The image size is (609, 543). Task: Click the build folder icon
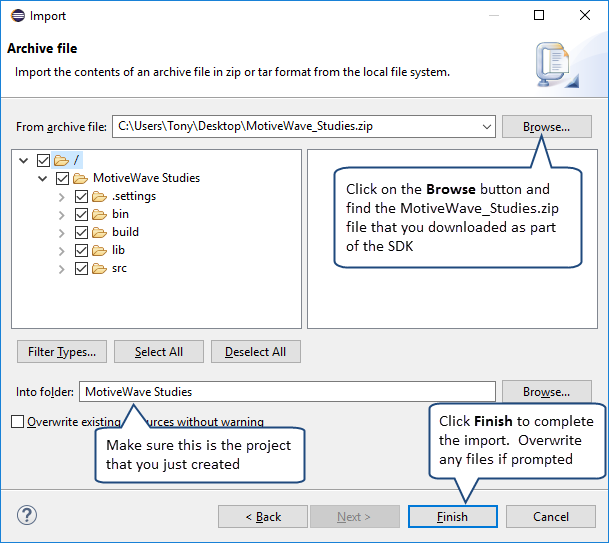[x=98, y=232]
